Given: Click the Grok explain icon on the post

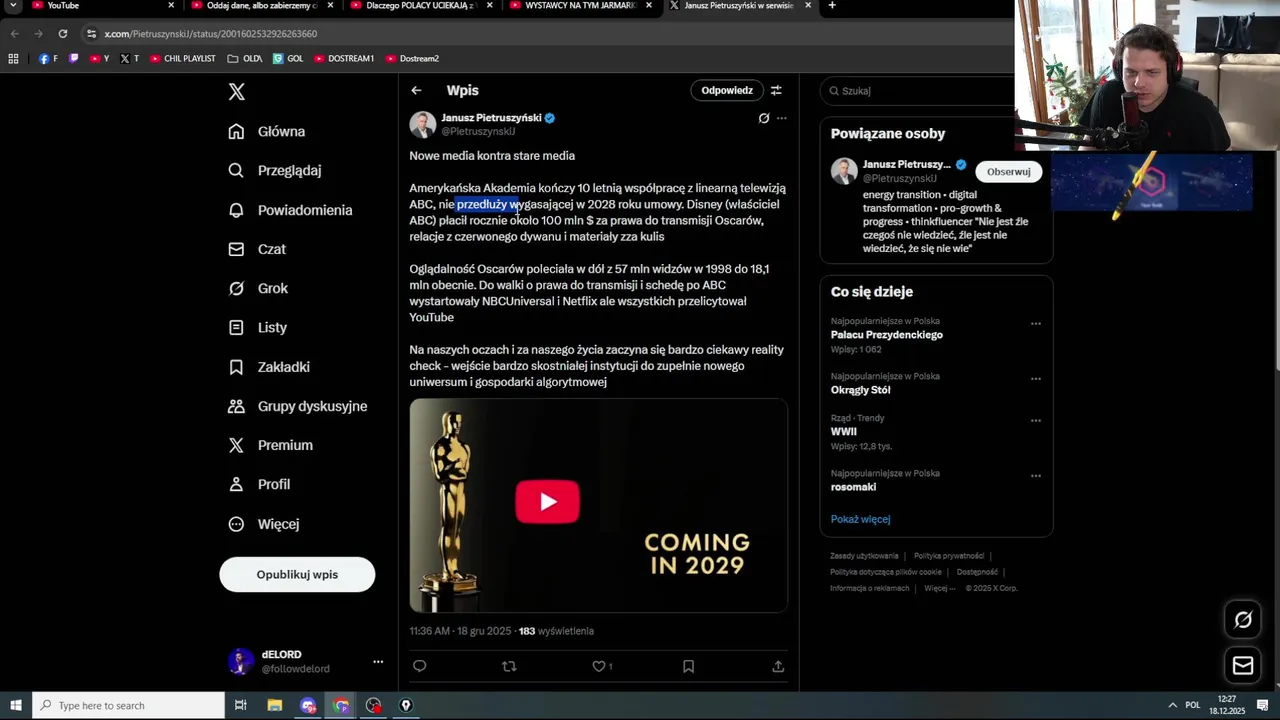Looking at the screenshot, I should 764,118.
